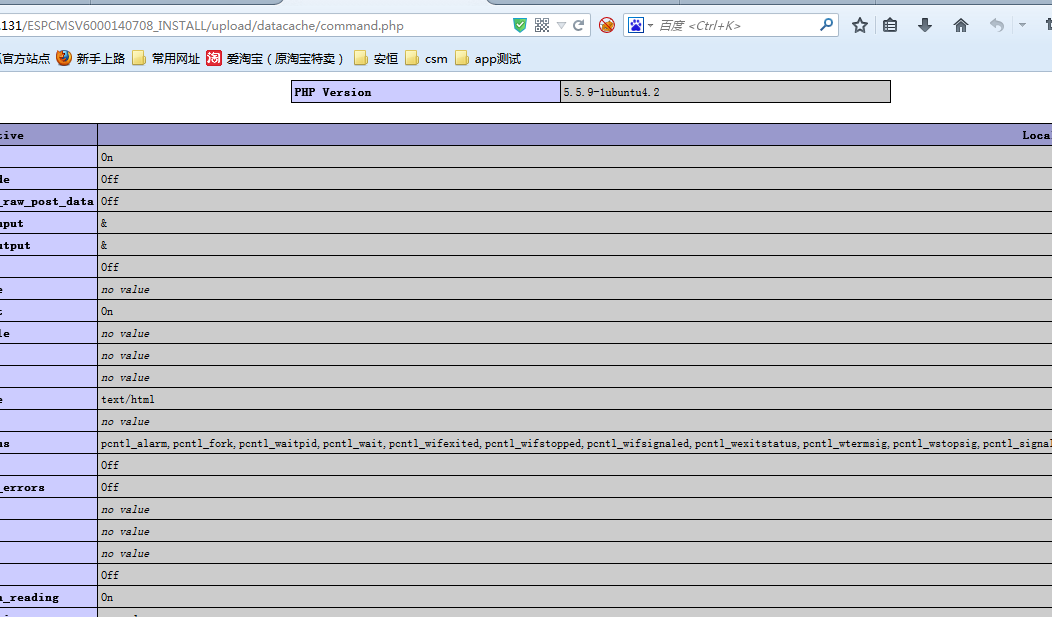Click the green shield security icon in address bar

click(x=520, y=25)
